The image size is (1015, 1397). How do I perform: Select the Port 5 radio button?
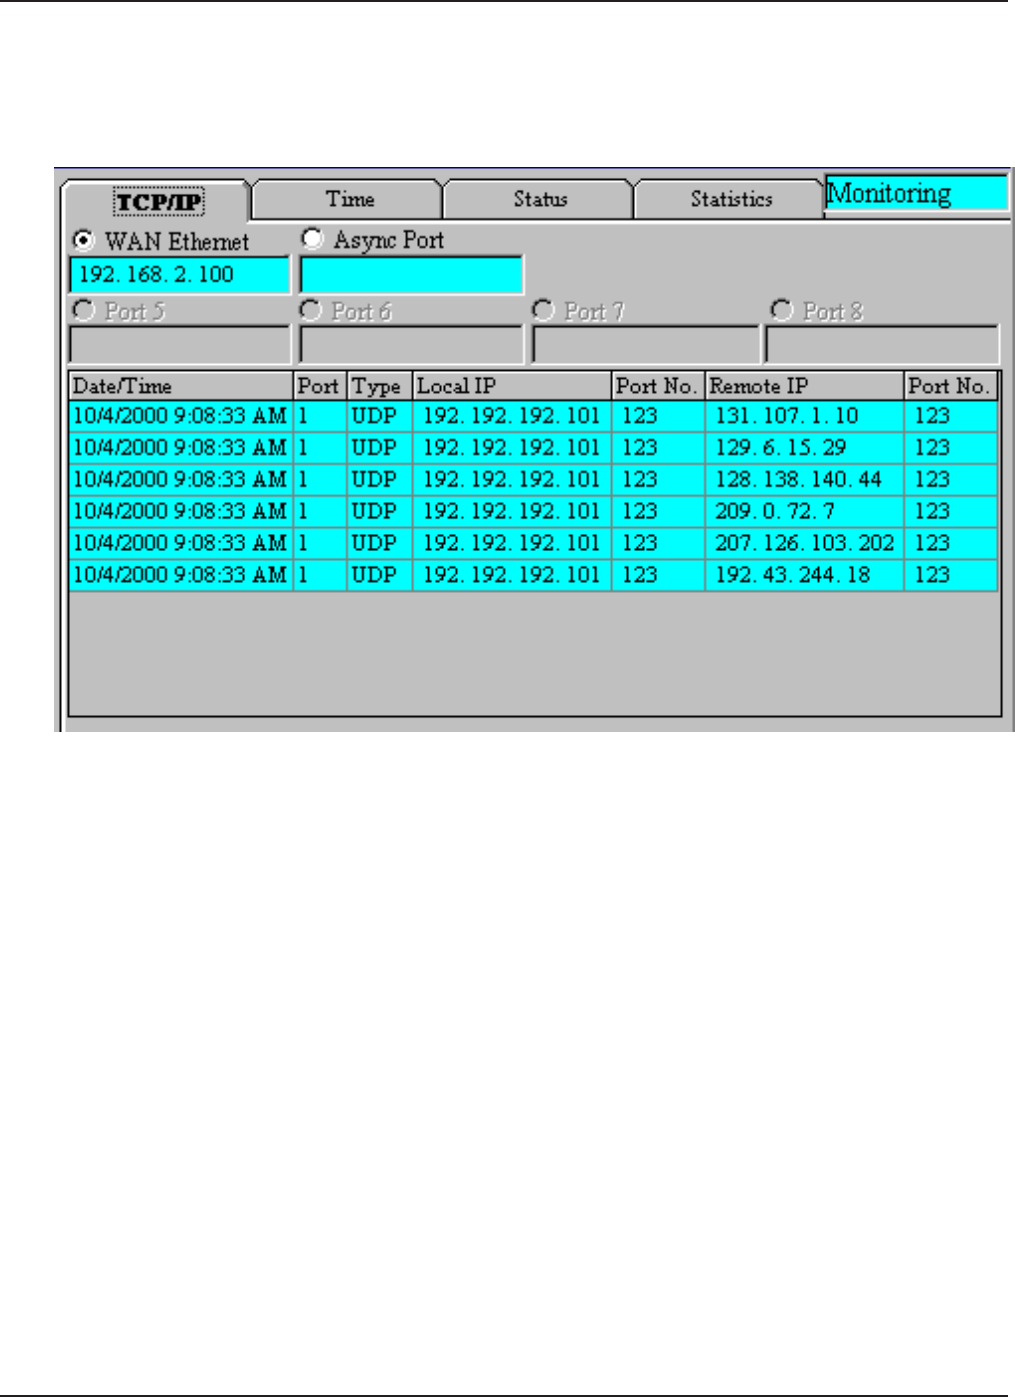click(84, 311)
